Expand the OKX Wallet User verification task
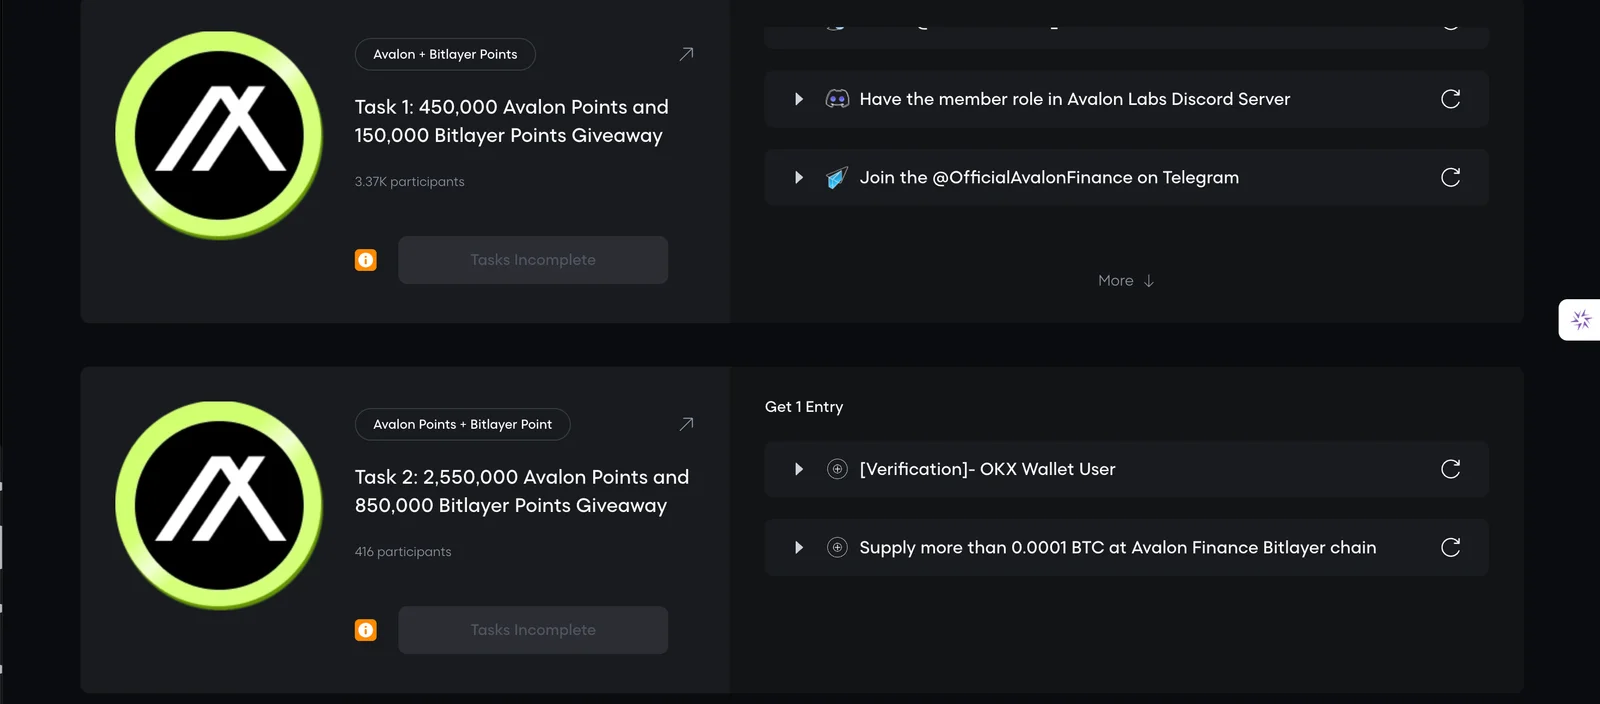This screenshot has width=1600, height=704. [799, 469]
